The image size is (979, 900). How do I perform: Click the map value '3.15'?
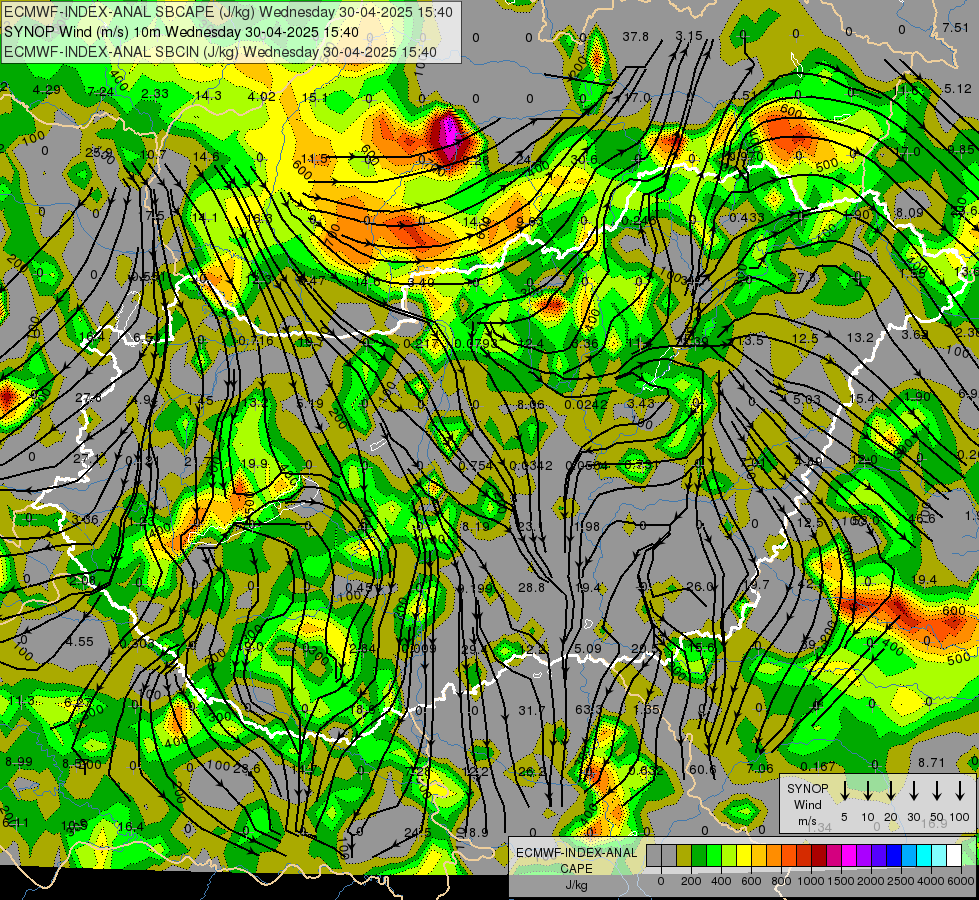(x=689, y=36)
